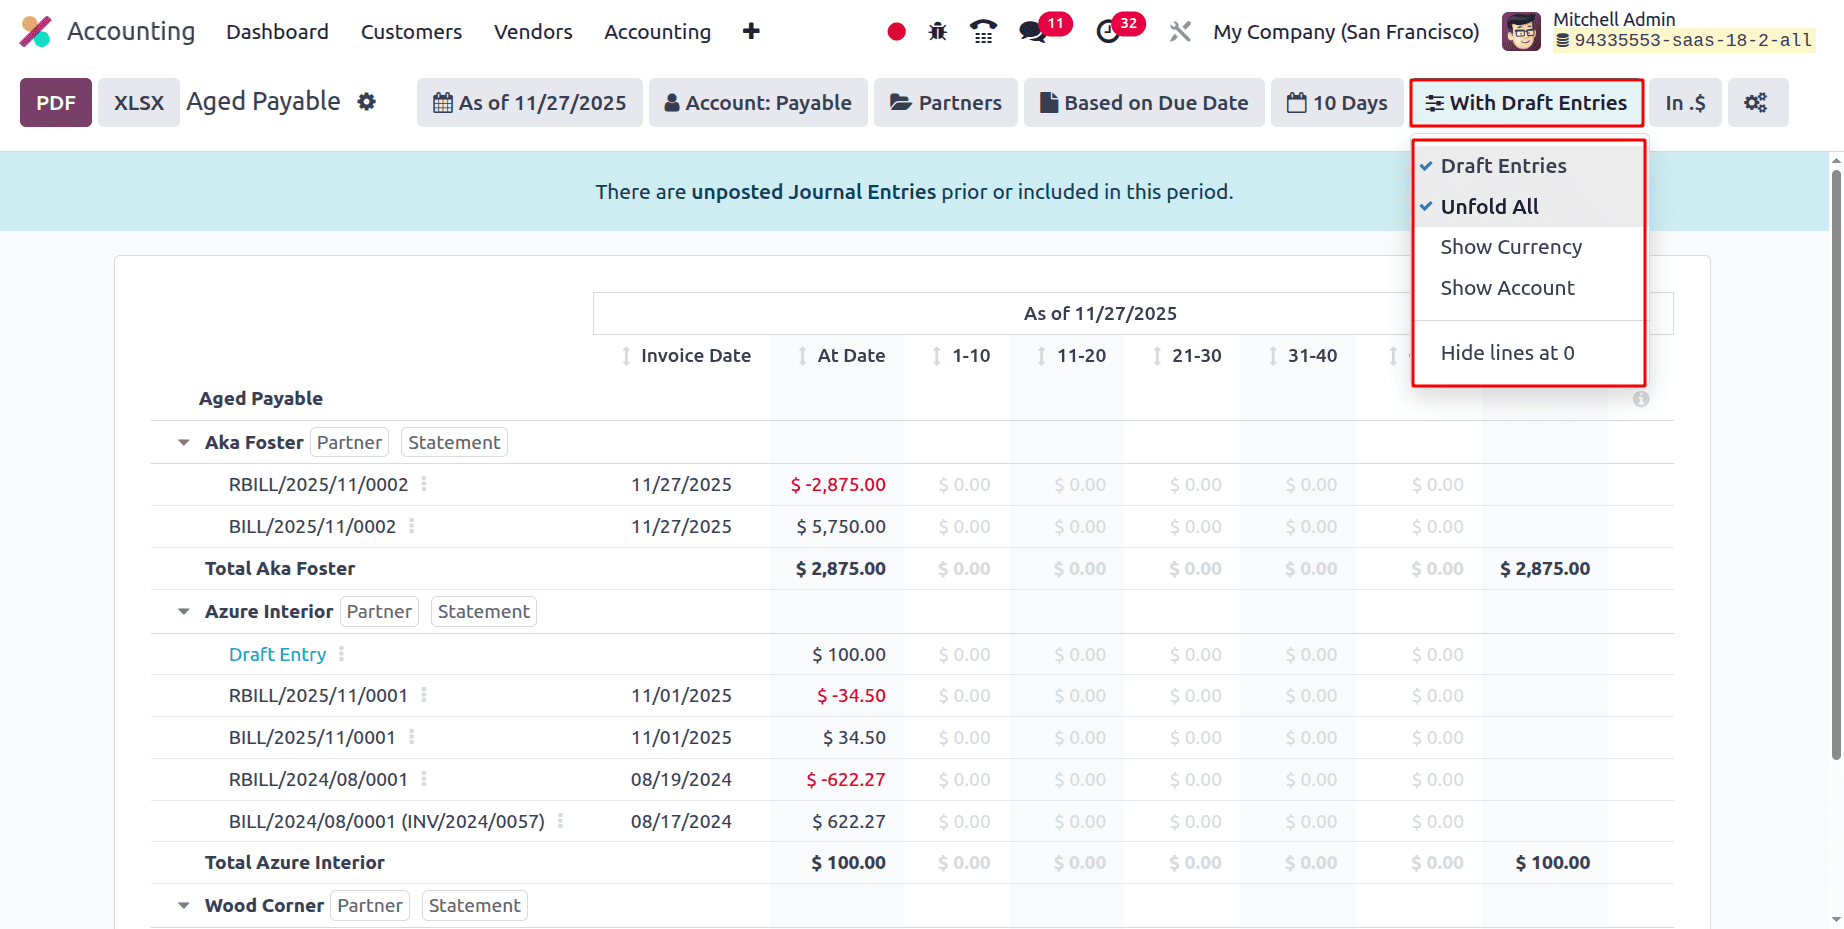
Task: Open the messages icon with badge 11
Action: coord(1033,32)
